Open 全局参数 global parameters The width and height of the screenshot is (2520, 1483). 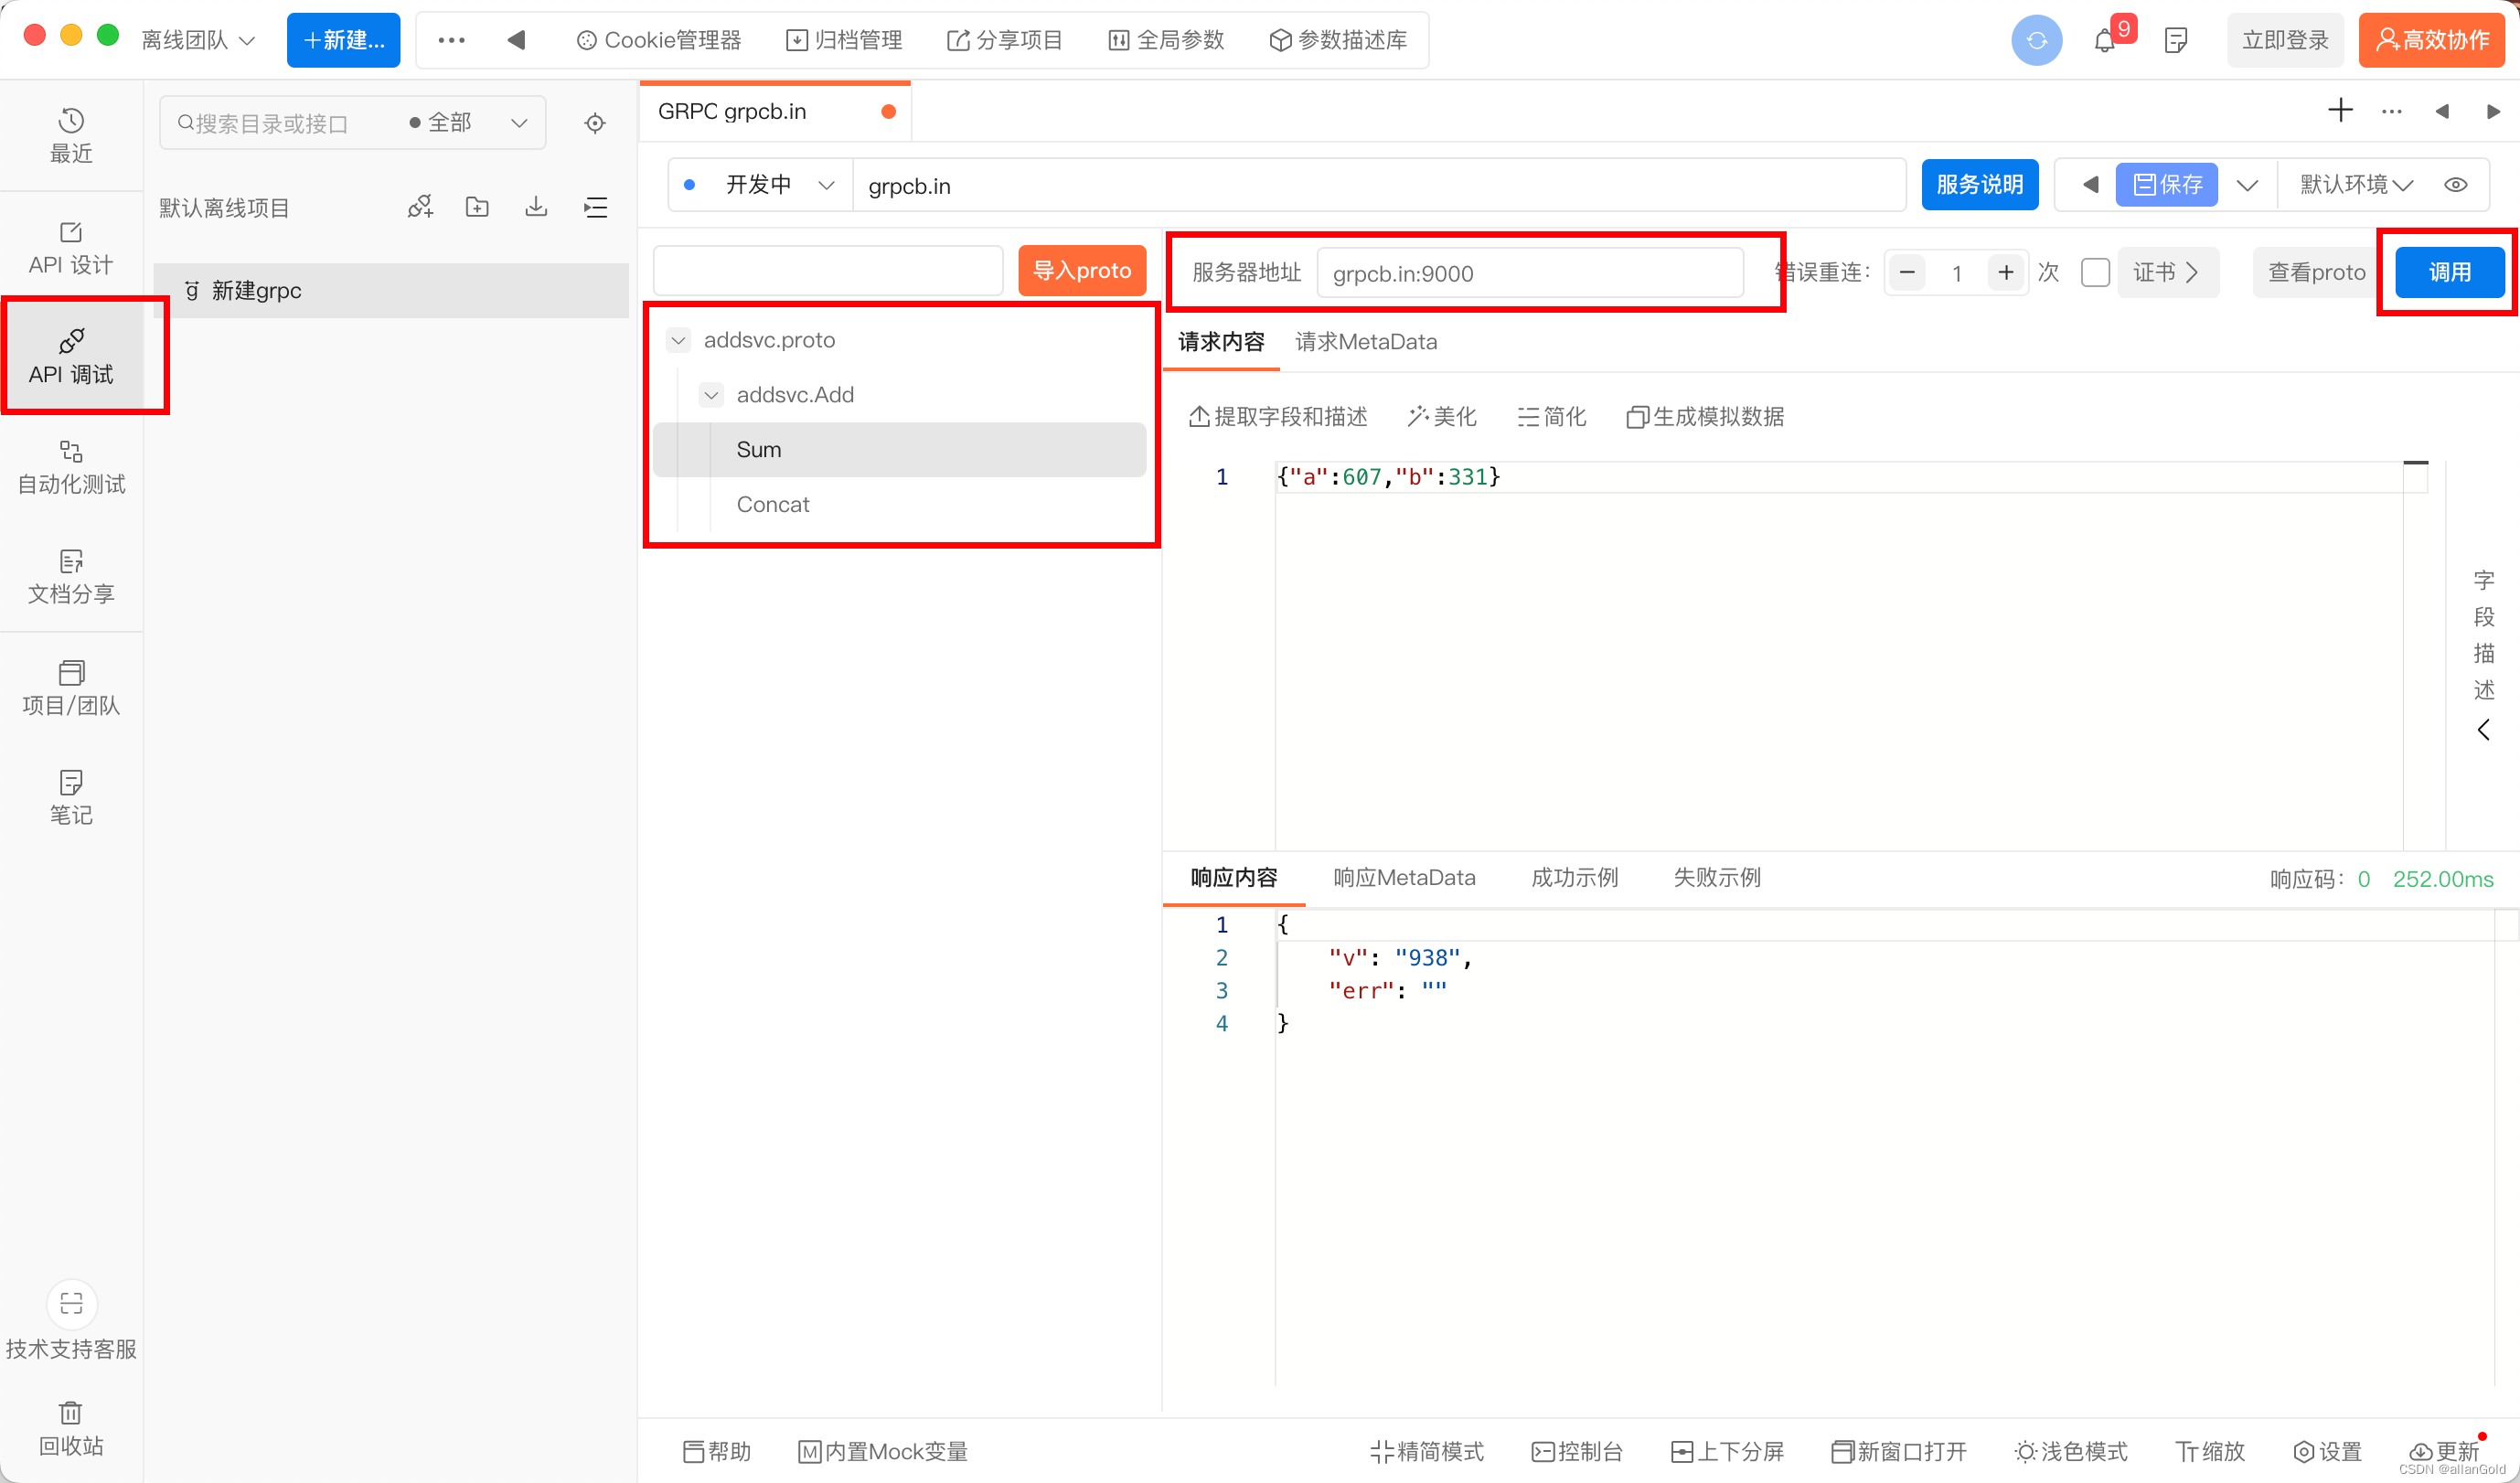pos(1166,40)
